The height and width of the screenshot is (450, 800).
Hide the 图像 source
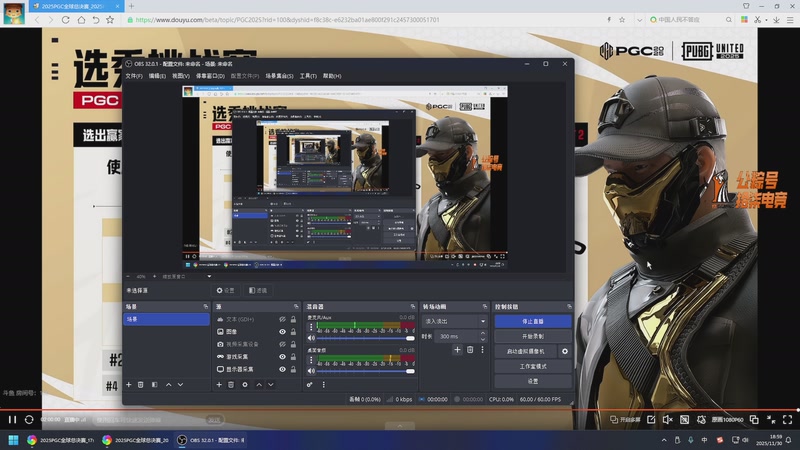282,332
